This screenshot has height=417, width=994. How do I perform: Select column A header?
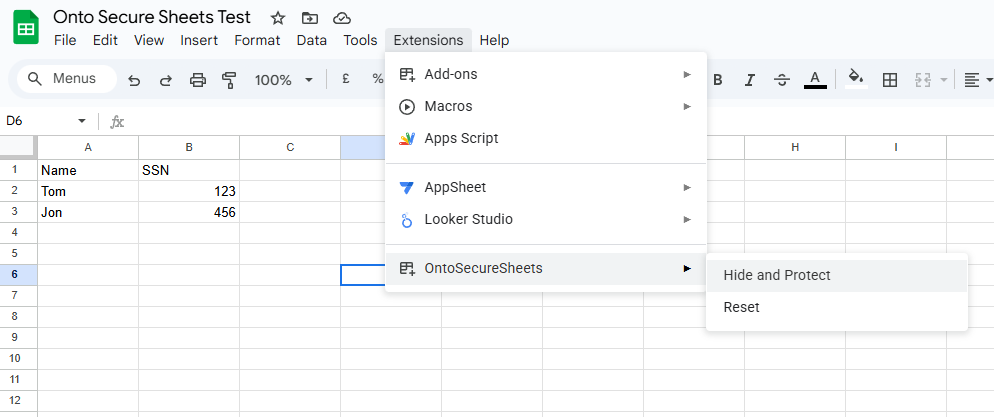88,148
